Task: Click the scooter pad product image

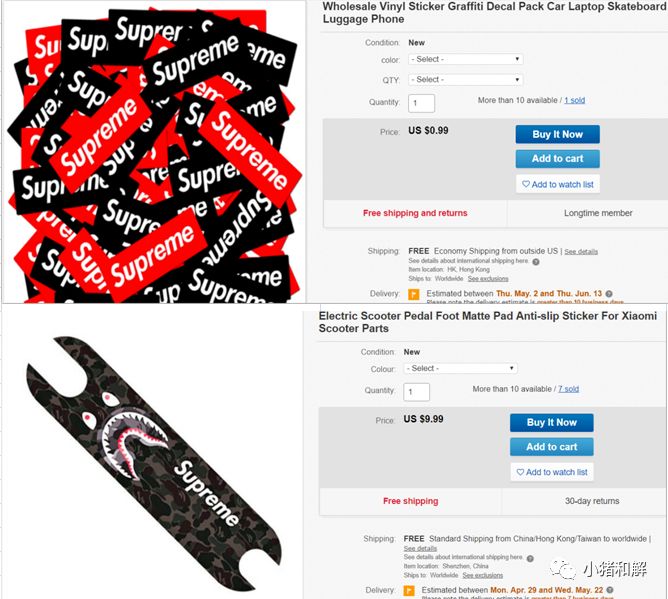Action: 153,462
